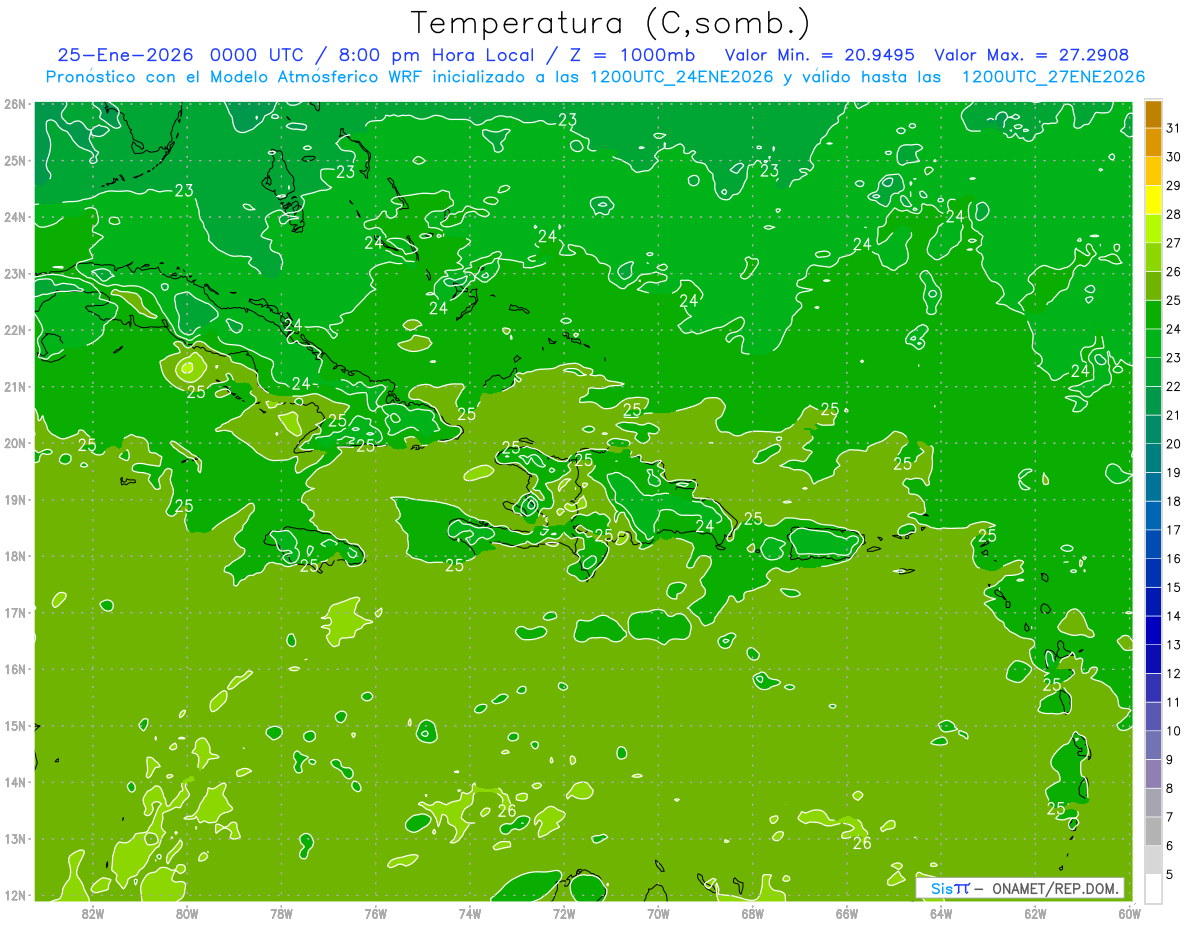
Task: Click the "16" label on color scale
Action: pyautogui.click(x=1174, y=559)
